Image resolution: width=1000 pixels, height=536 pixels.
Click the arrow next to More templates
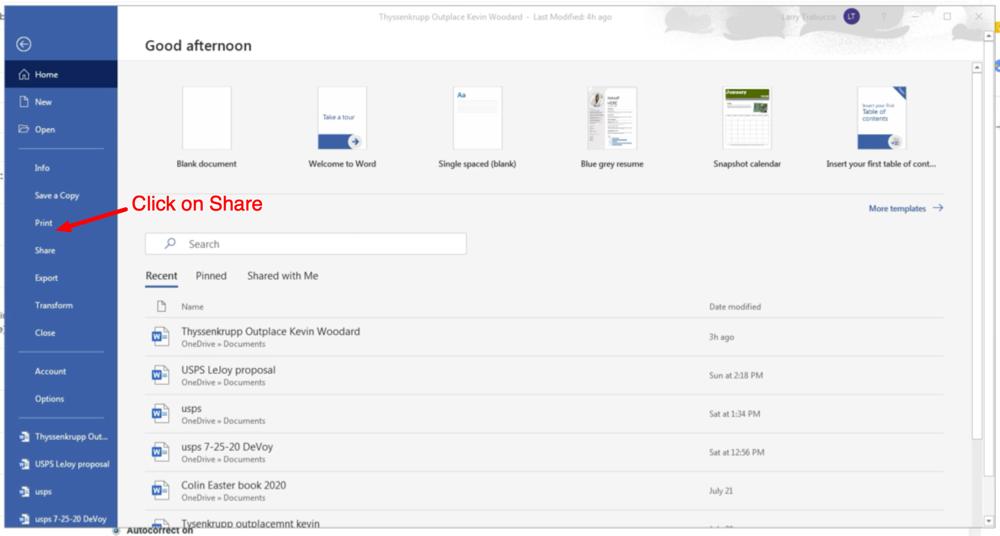tap(938, 208)
